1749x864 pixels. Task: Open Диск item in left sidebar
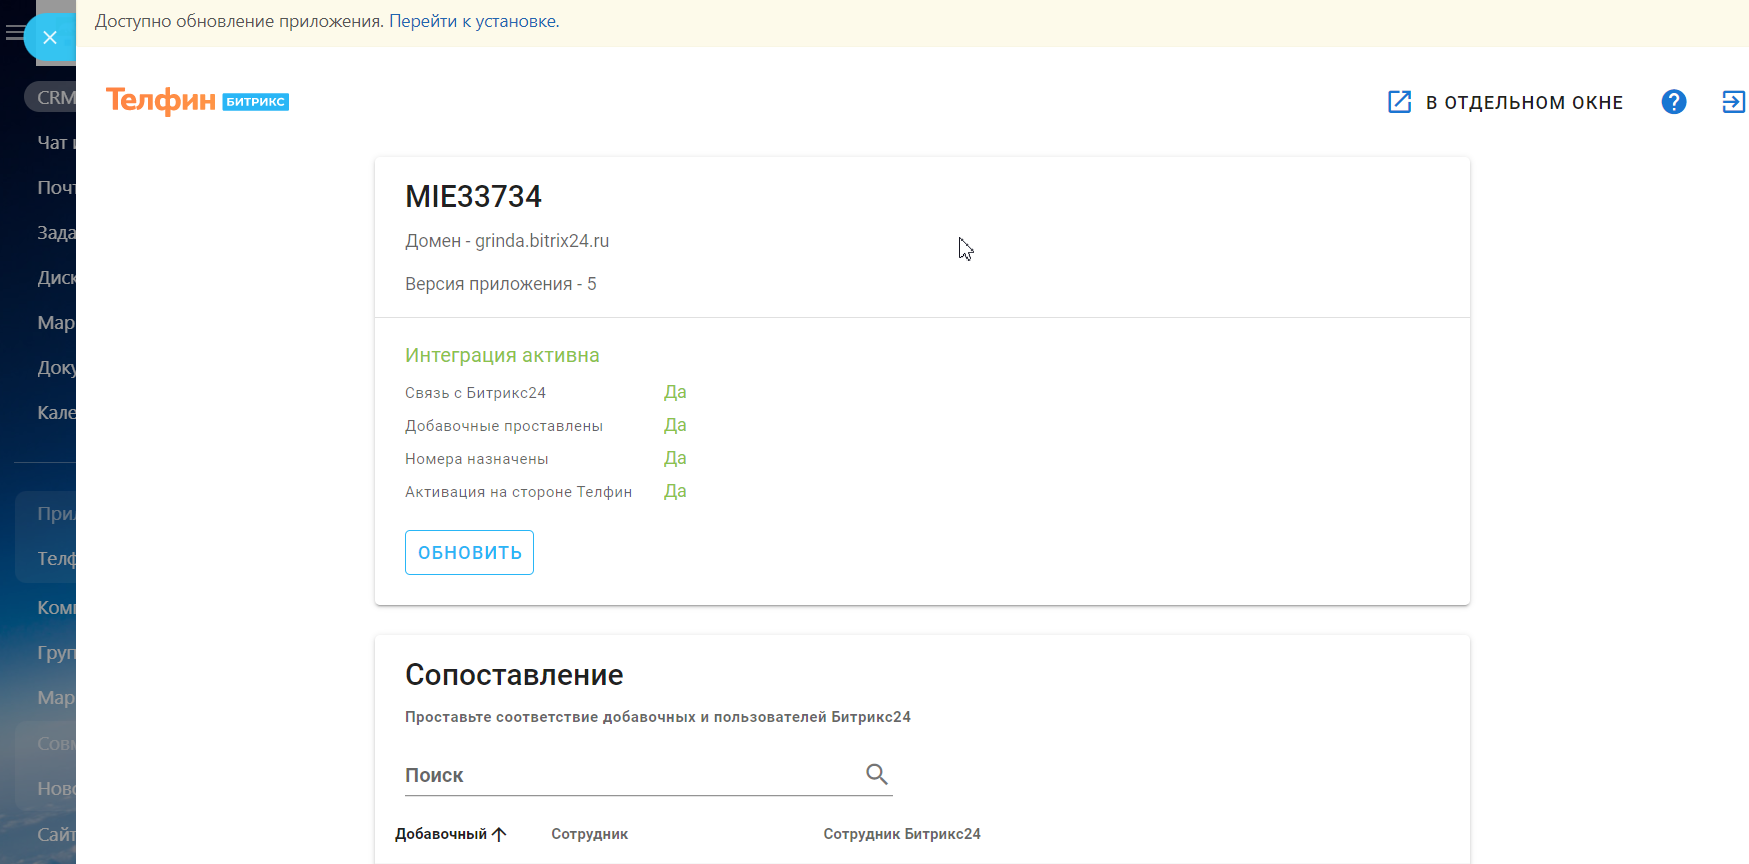pos(55,278)
